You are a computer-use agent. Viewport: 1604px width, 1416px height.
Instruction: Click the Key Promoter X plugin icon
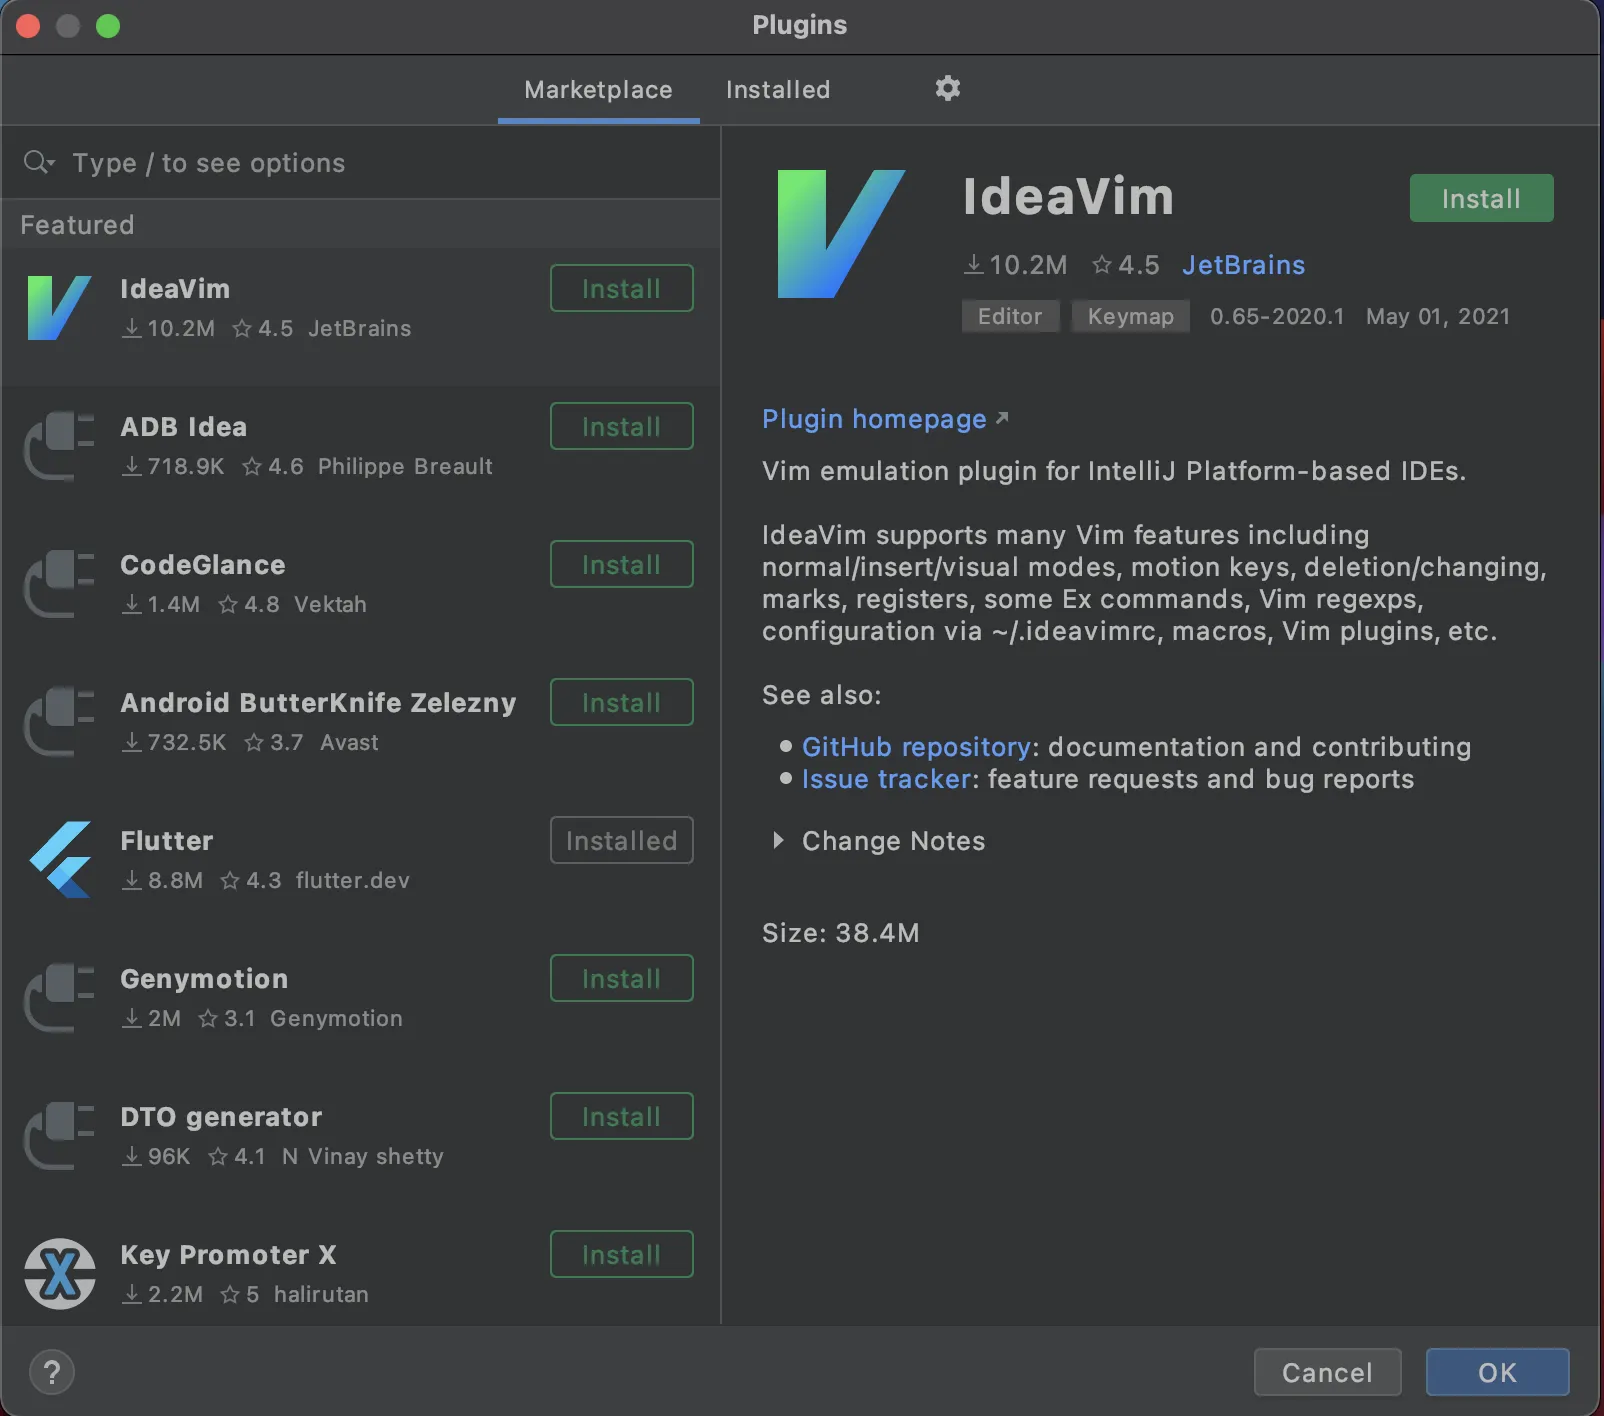(60, 1273)
